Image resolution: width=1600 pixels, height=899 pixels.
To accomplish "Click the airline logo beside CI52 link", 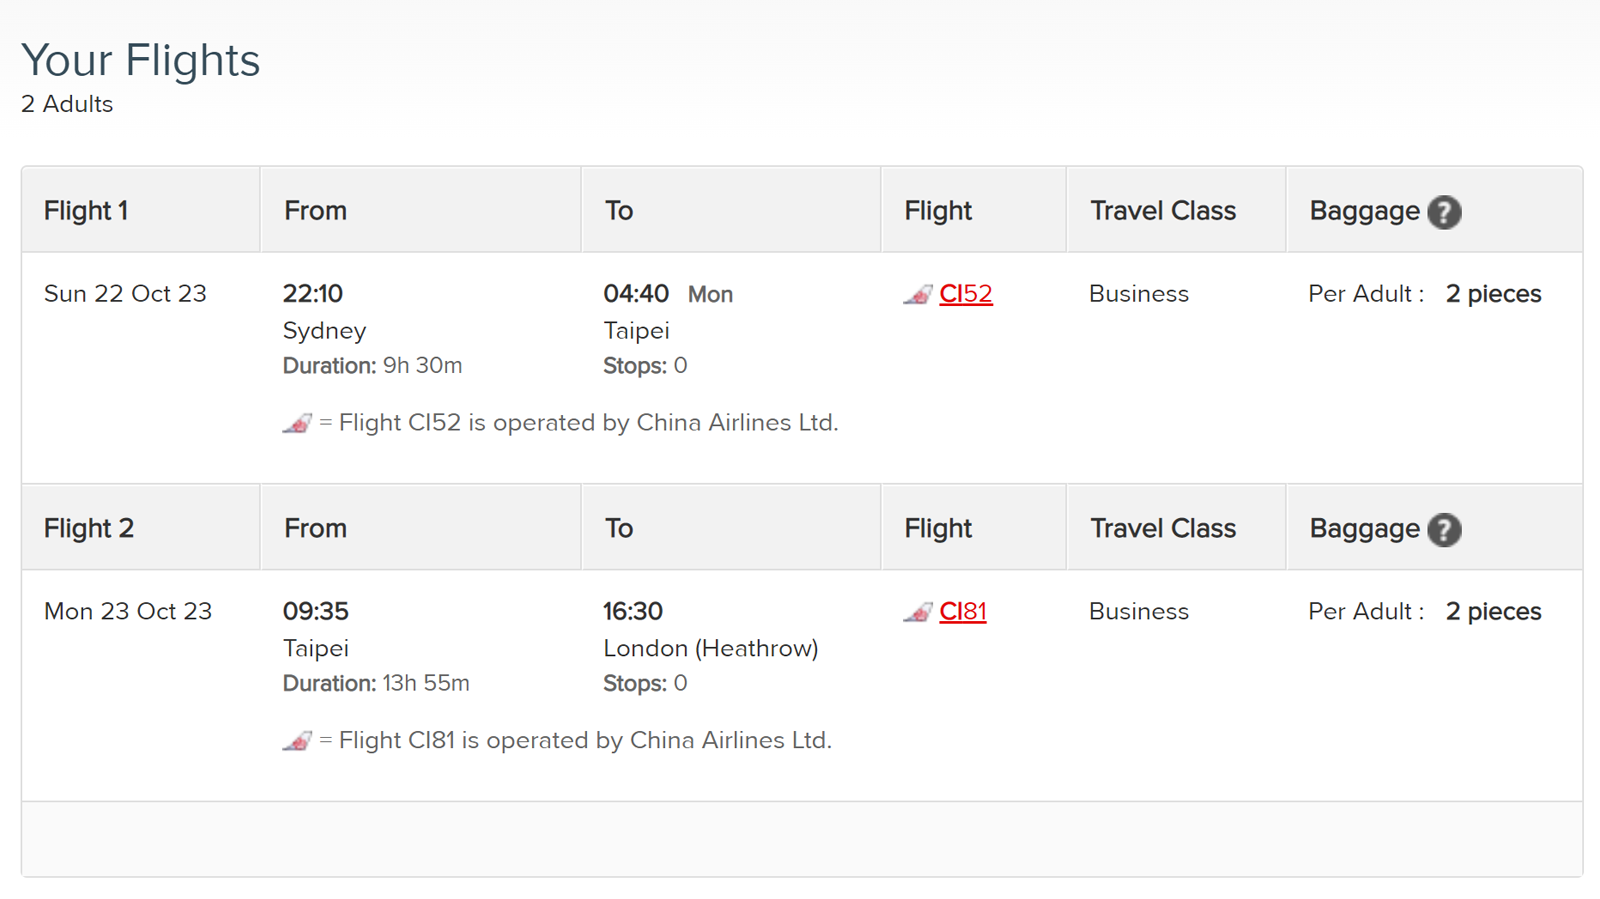I will click(x=918, y=295).
